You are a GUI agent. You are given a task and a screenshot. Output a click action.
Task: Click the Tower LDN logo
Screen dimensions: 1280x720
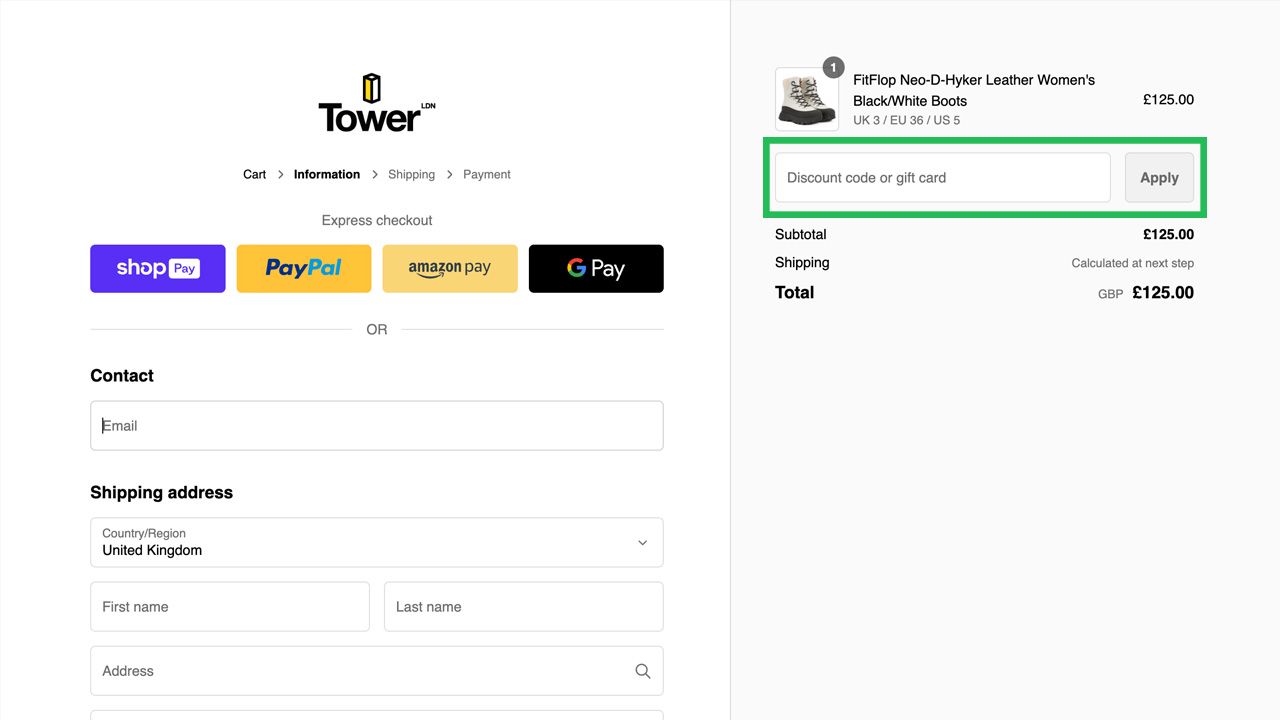point(377,103)
